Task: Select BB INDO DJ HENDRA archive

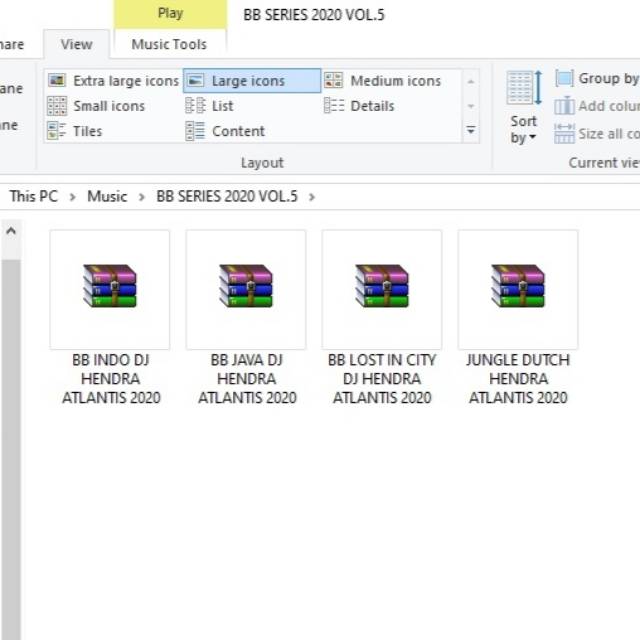Action: pos(110,318)
